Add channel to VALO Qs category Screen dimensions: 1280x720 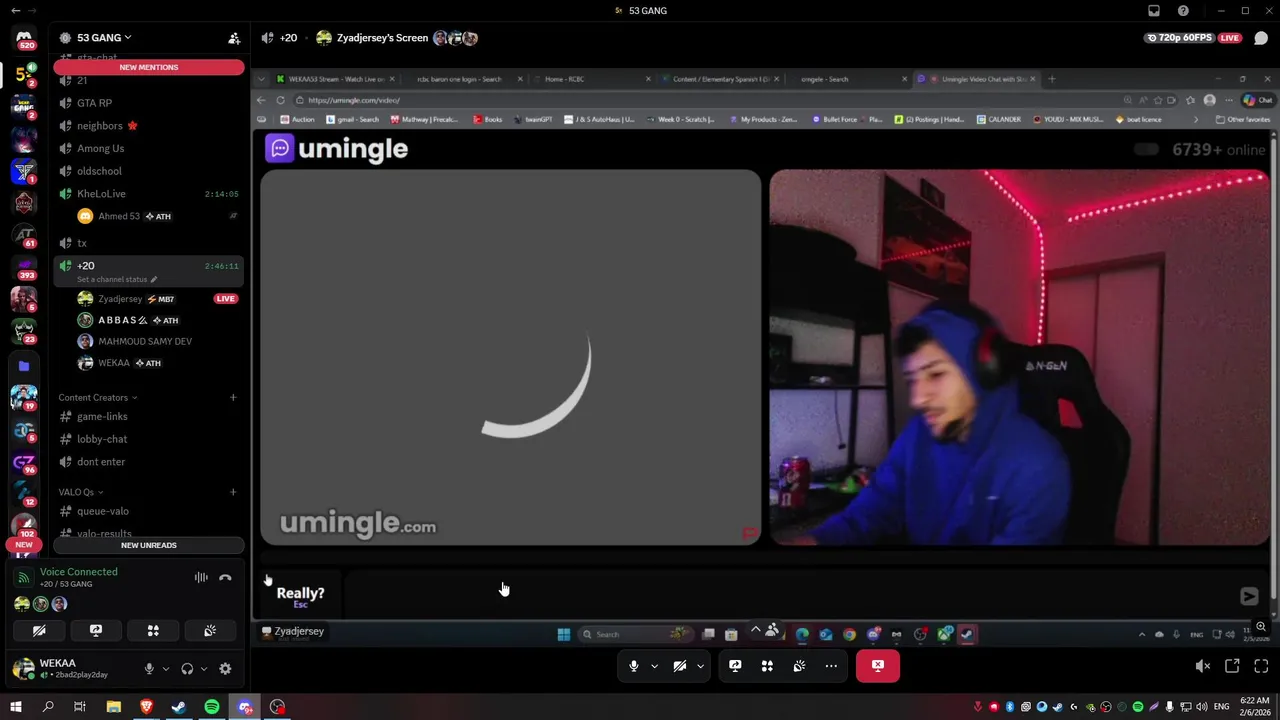[233, 492]
